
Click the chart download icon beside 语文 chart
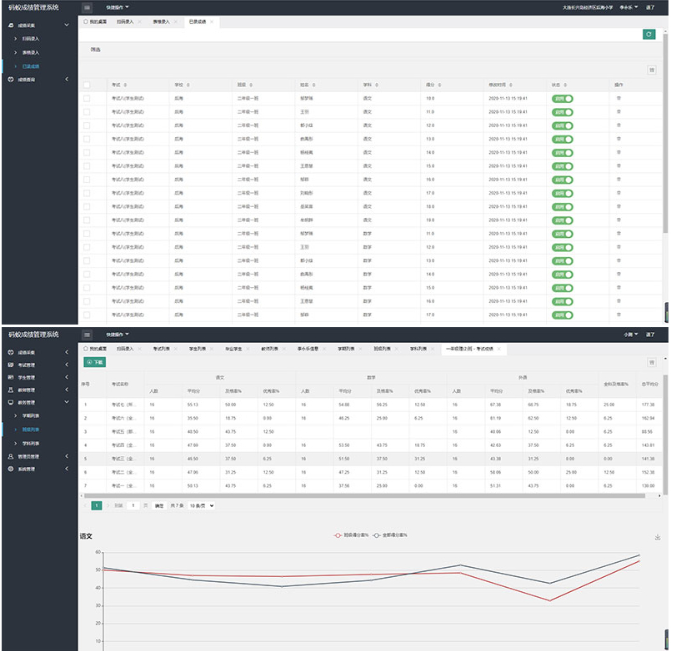pyautogui.click(x=657, y=537)
